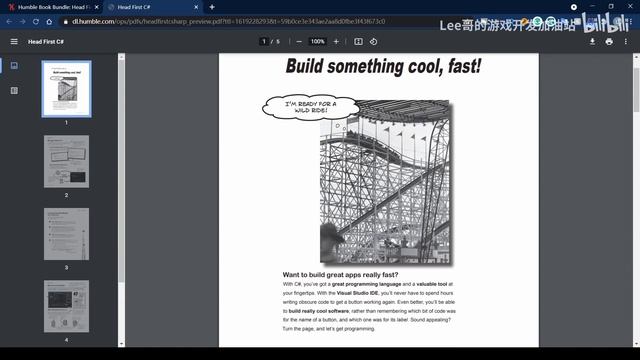Close the Humble Book Bundle tab
This screenshot has width=640, height=360.
tap(97, 7)
